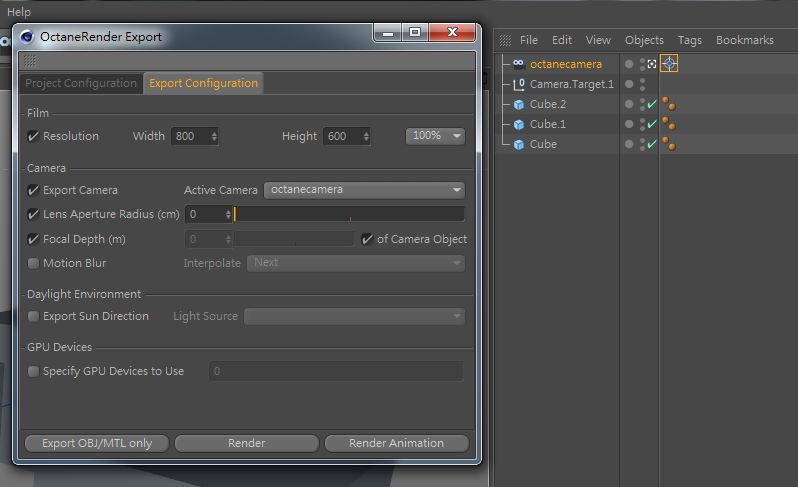Open the Help menu
The width and height of the screenshot is (798, 487).
pos(19,12)
